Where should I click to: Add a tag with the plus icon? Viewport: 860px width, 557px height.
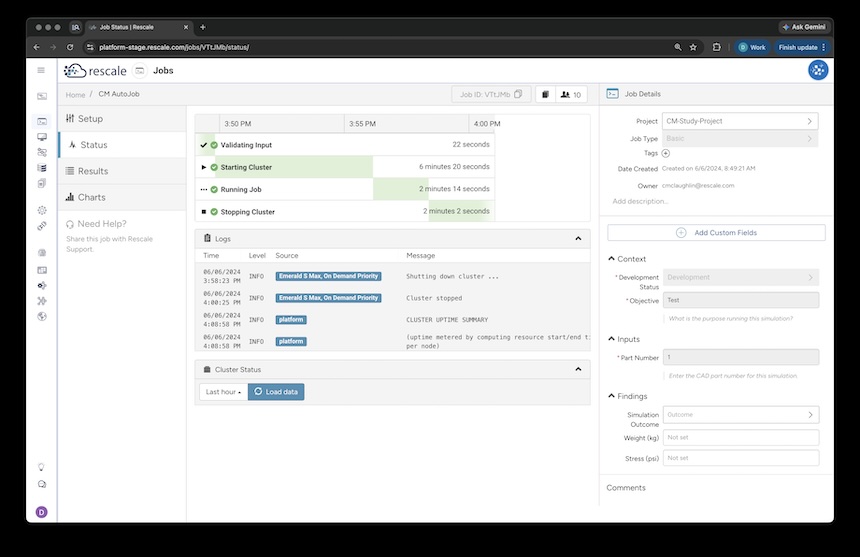665,154
